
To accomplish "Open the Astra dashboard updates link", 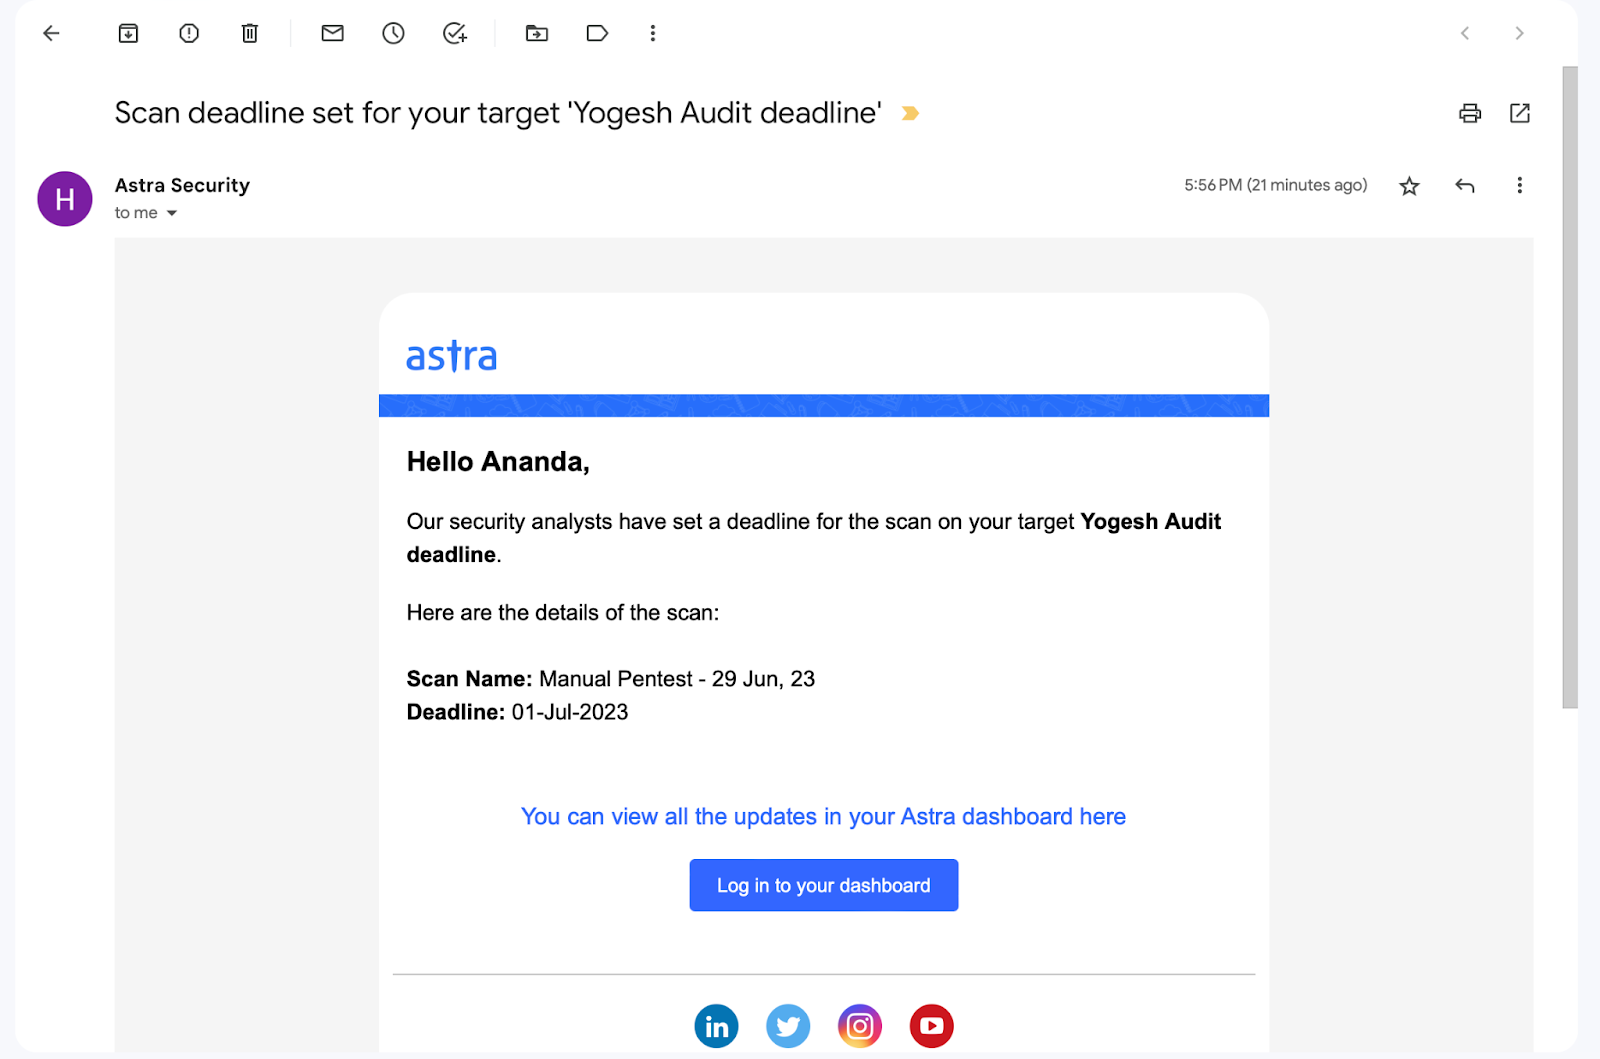I will [x=823, y=817].
